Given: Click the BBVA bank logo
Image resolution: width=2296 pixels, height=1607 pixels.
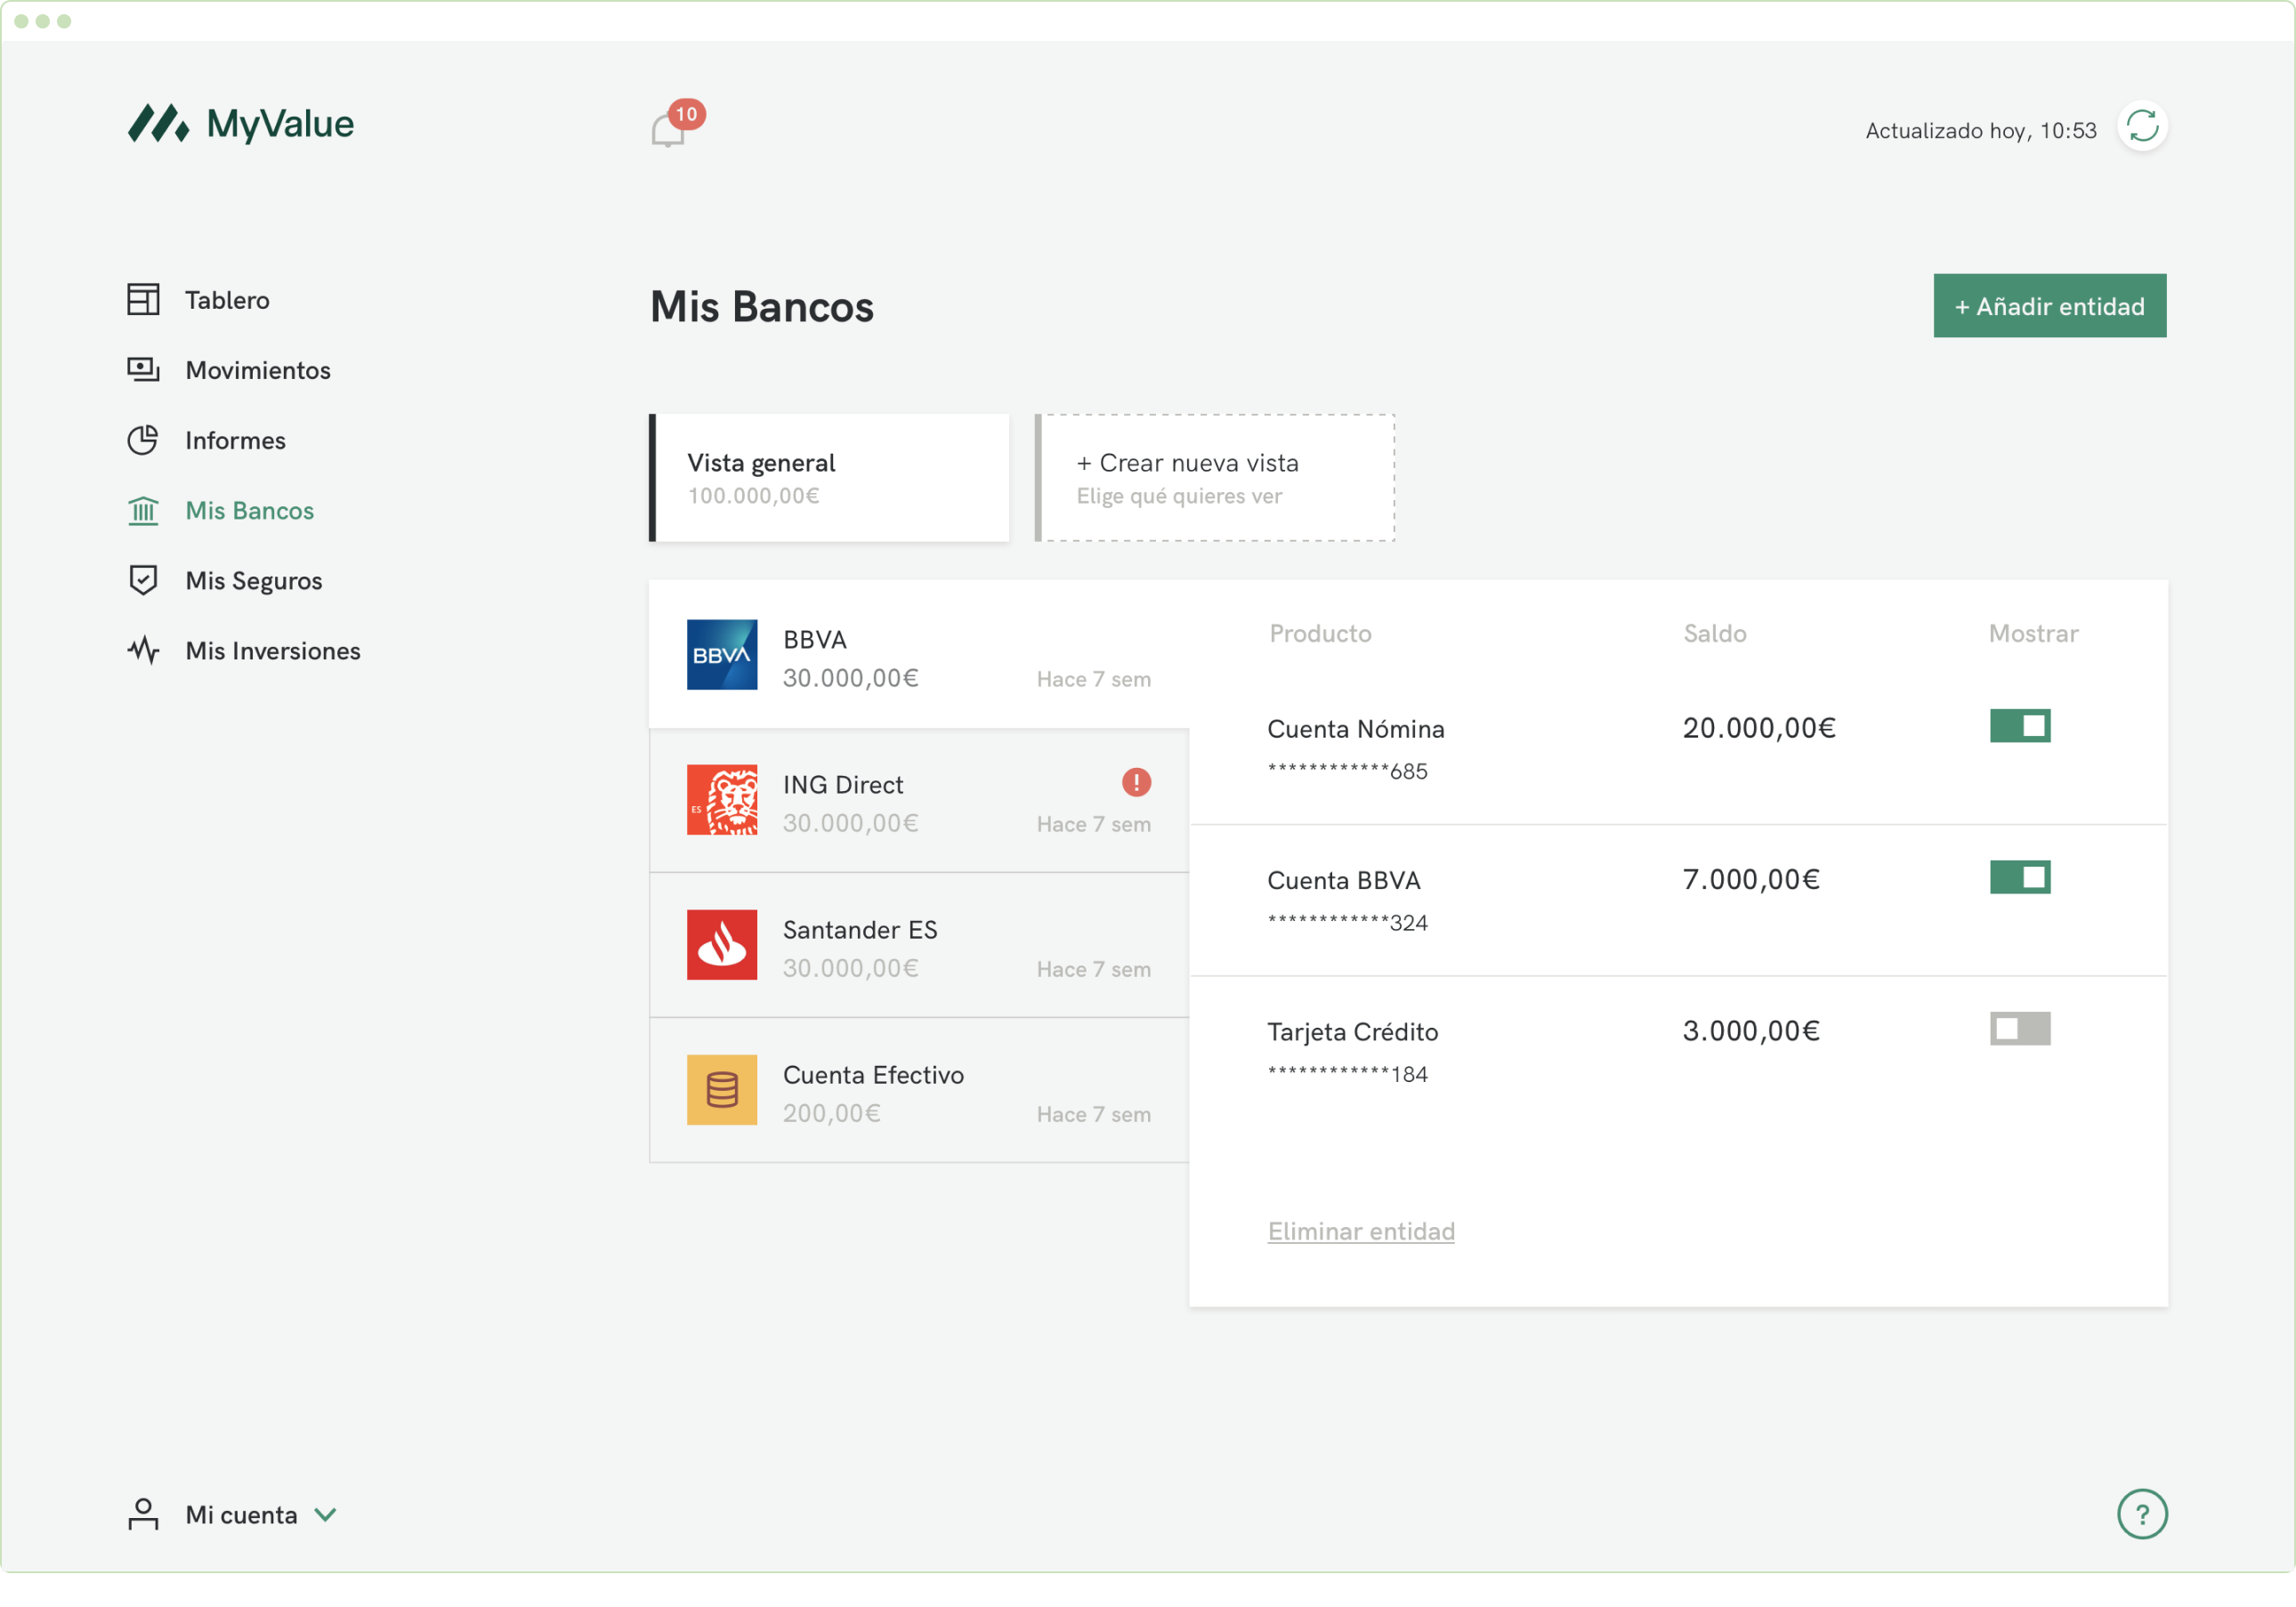Looking at the screenshot, I should point(721,655).
